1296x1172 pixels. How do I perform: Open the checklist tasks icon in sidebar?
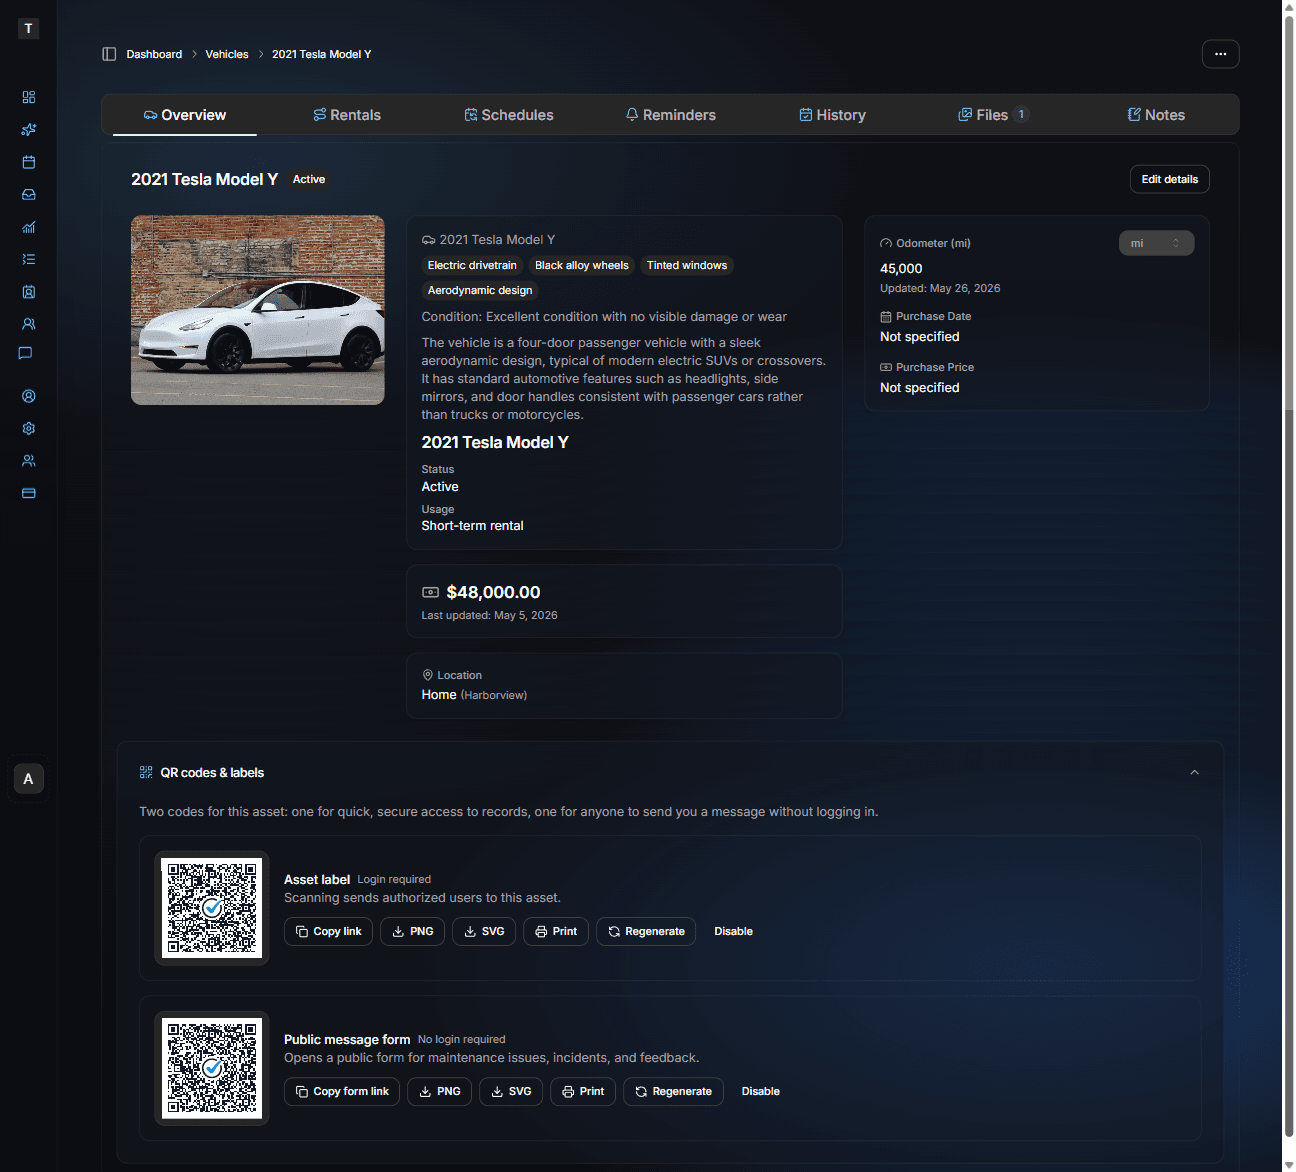pyautogui.click(x=28, y=259)
